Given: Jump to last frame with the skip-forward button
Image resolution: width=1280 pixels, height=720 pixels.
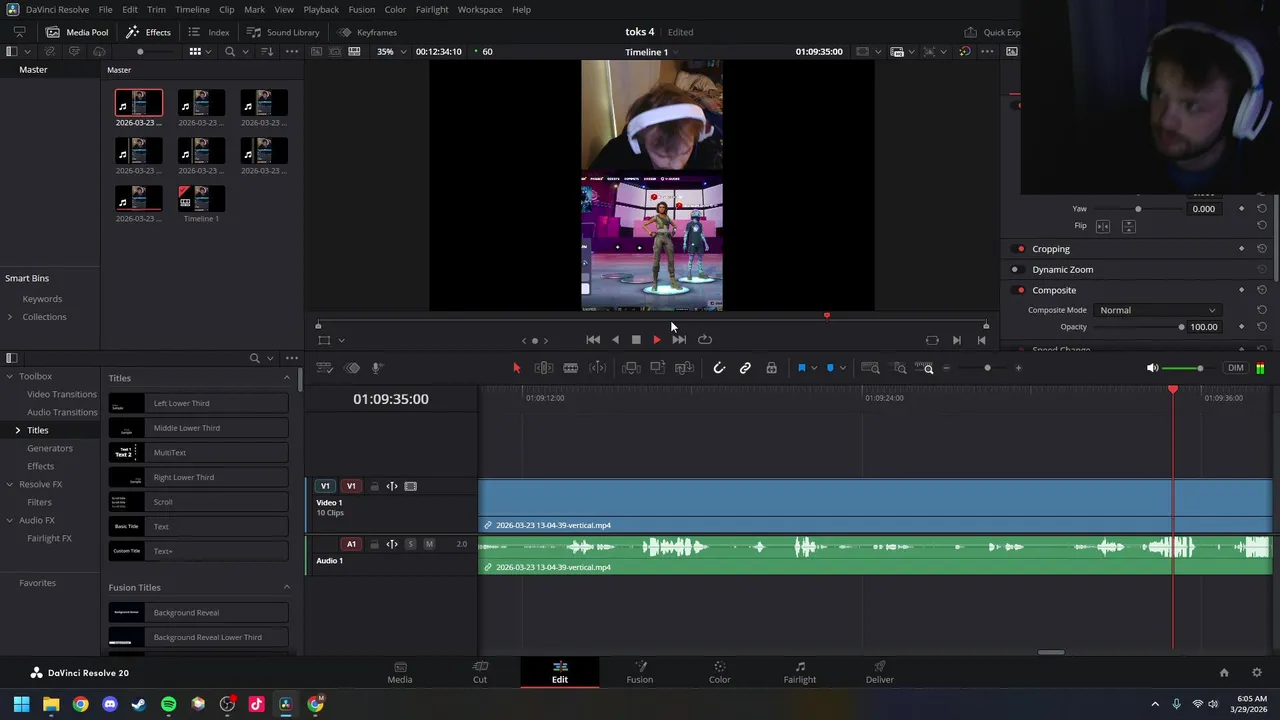Looking at the screenshot, I should coord(679,340).
